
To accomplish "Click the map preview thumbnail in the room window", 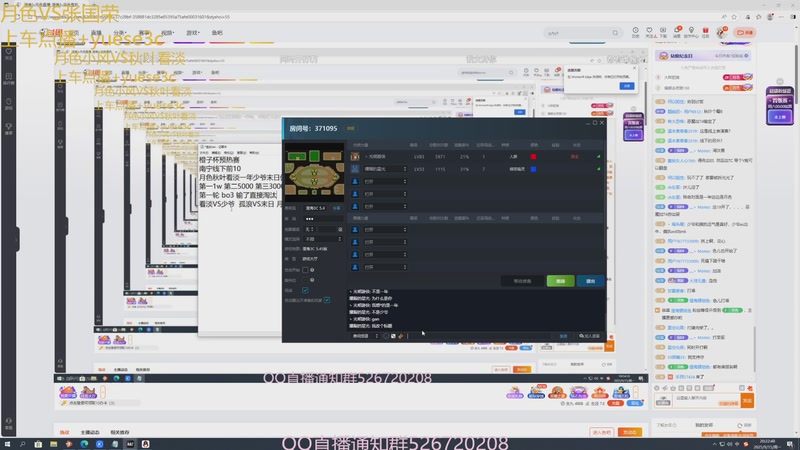I will 314,170.
